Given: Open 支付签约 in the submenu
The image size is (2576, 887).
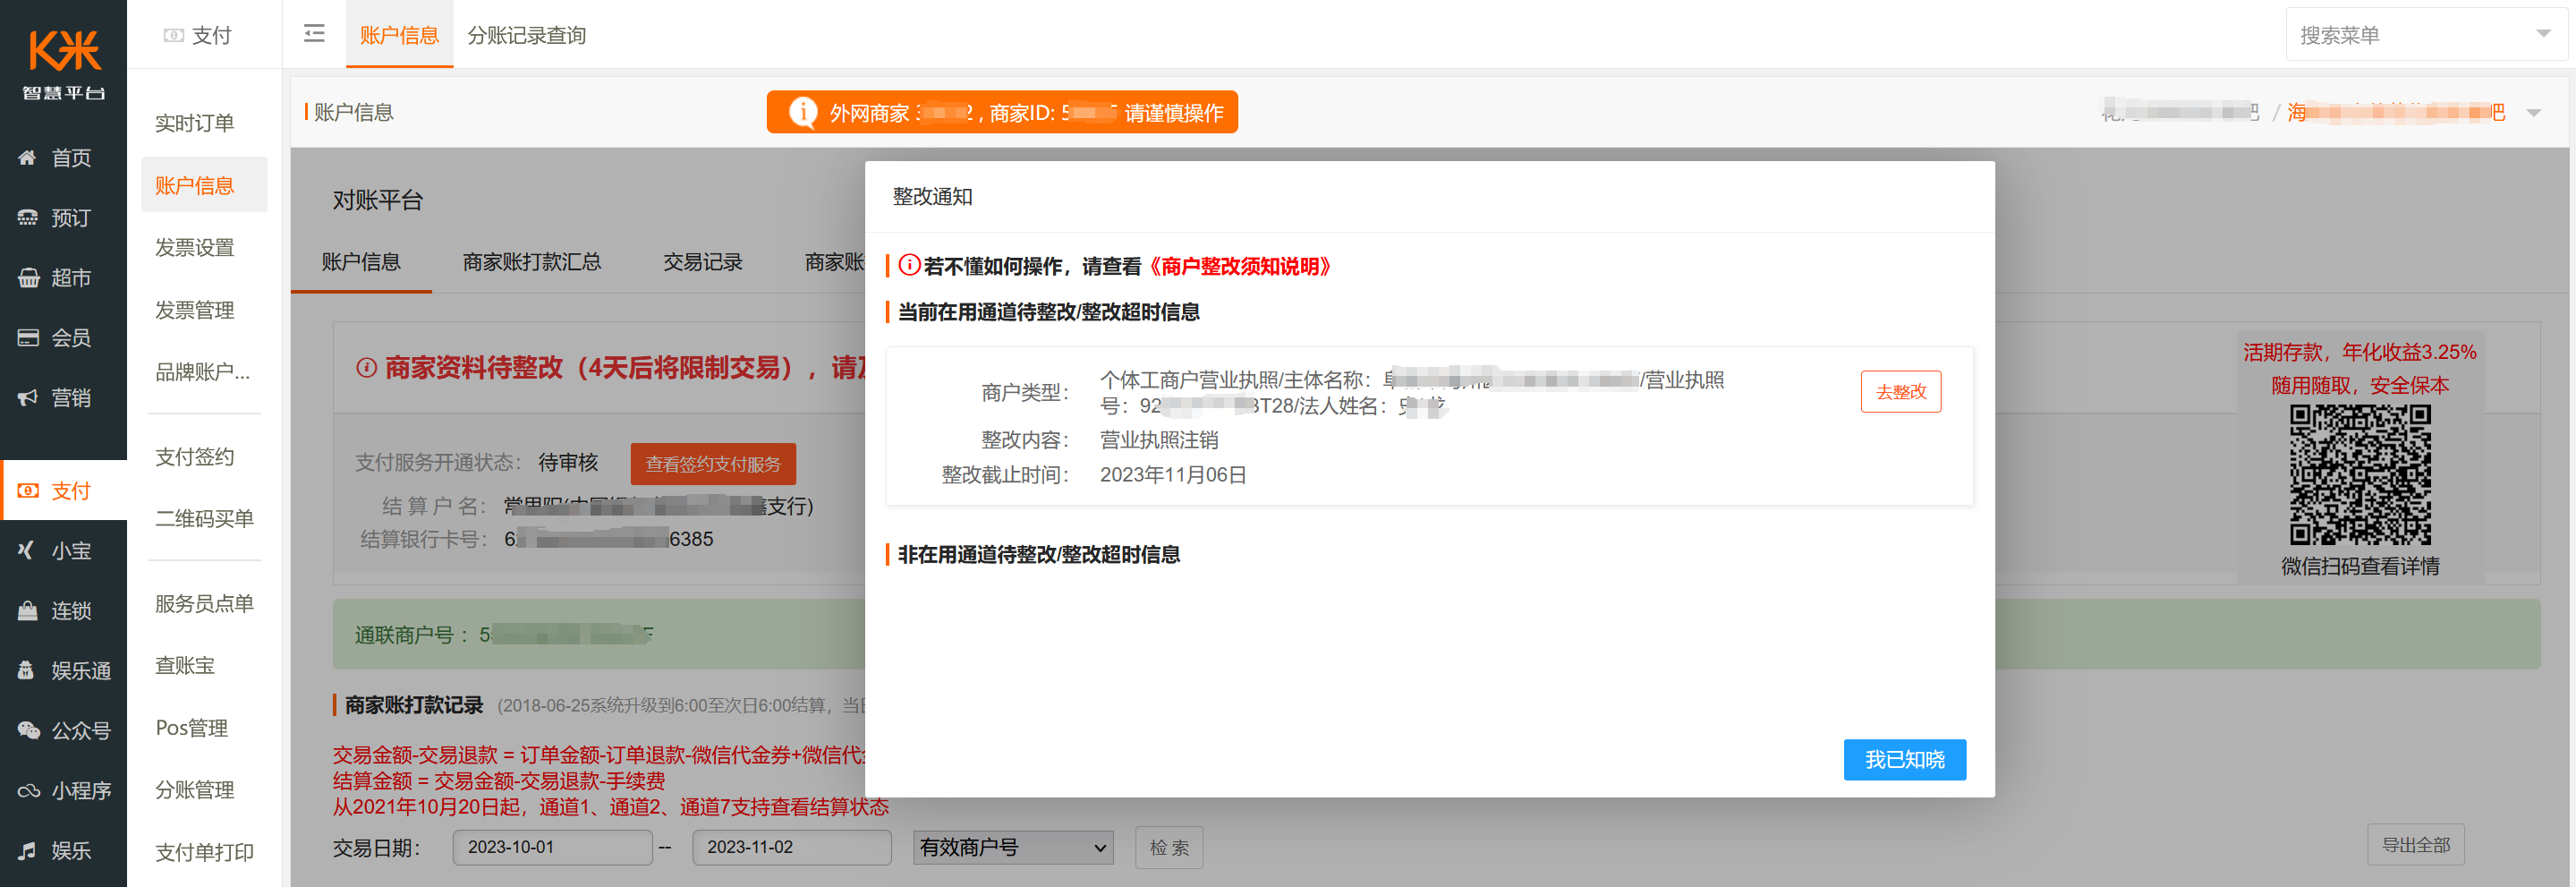Looking at the screenshot, I should click(x=195, y=457).
